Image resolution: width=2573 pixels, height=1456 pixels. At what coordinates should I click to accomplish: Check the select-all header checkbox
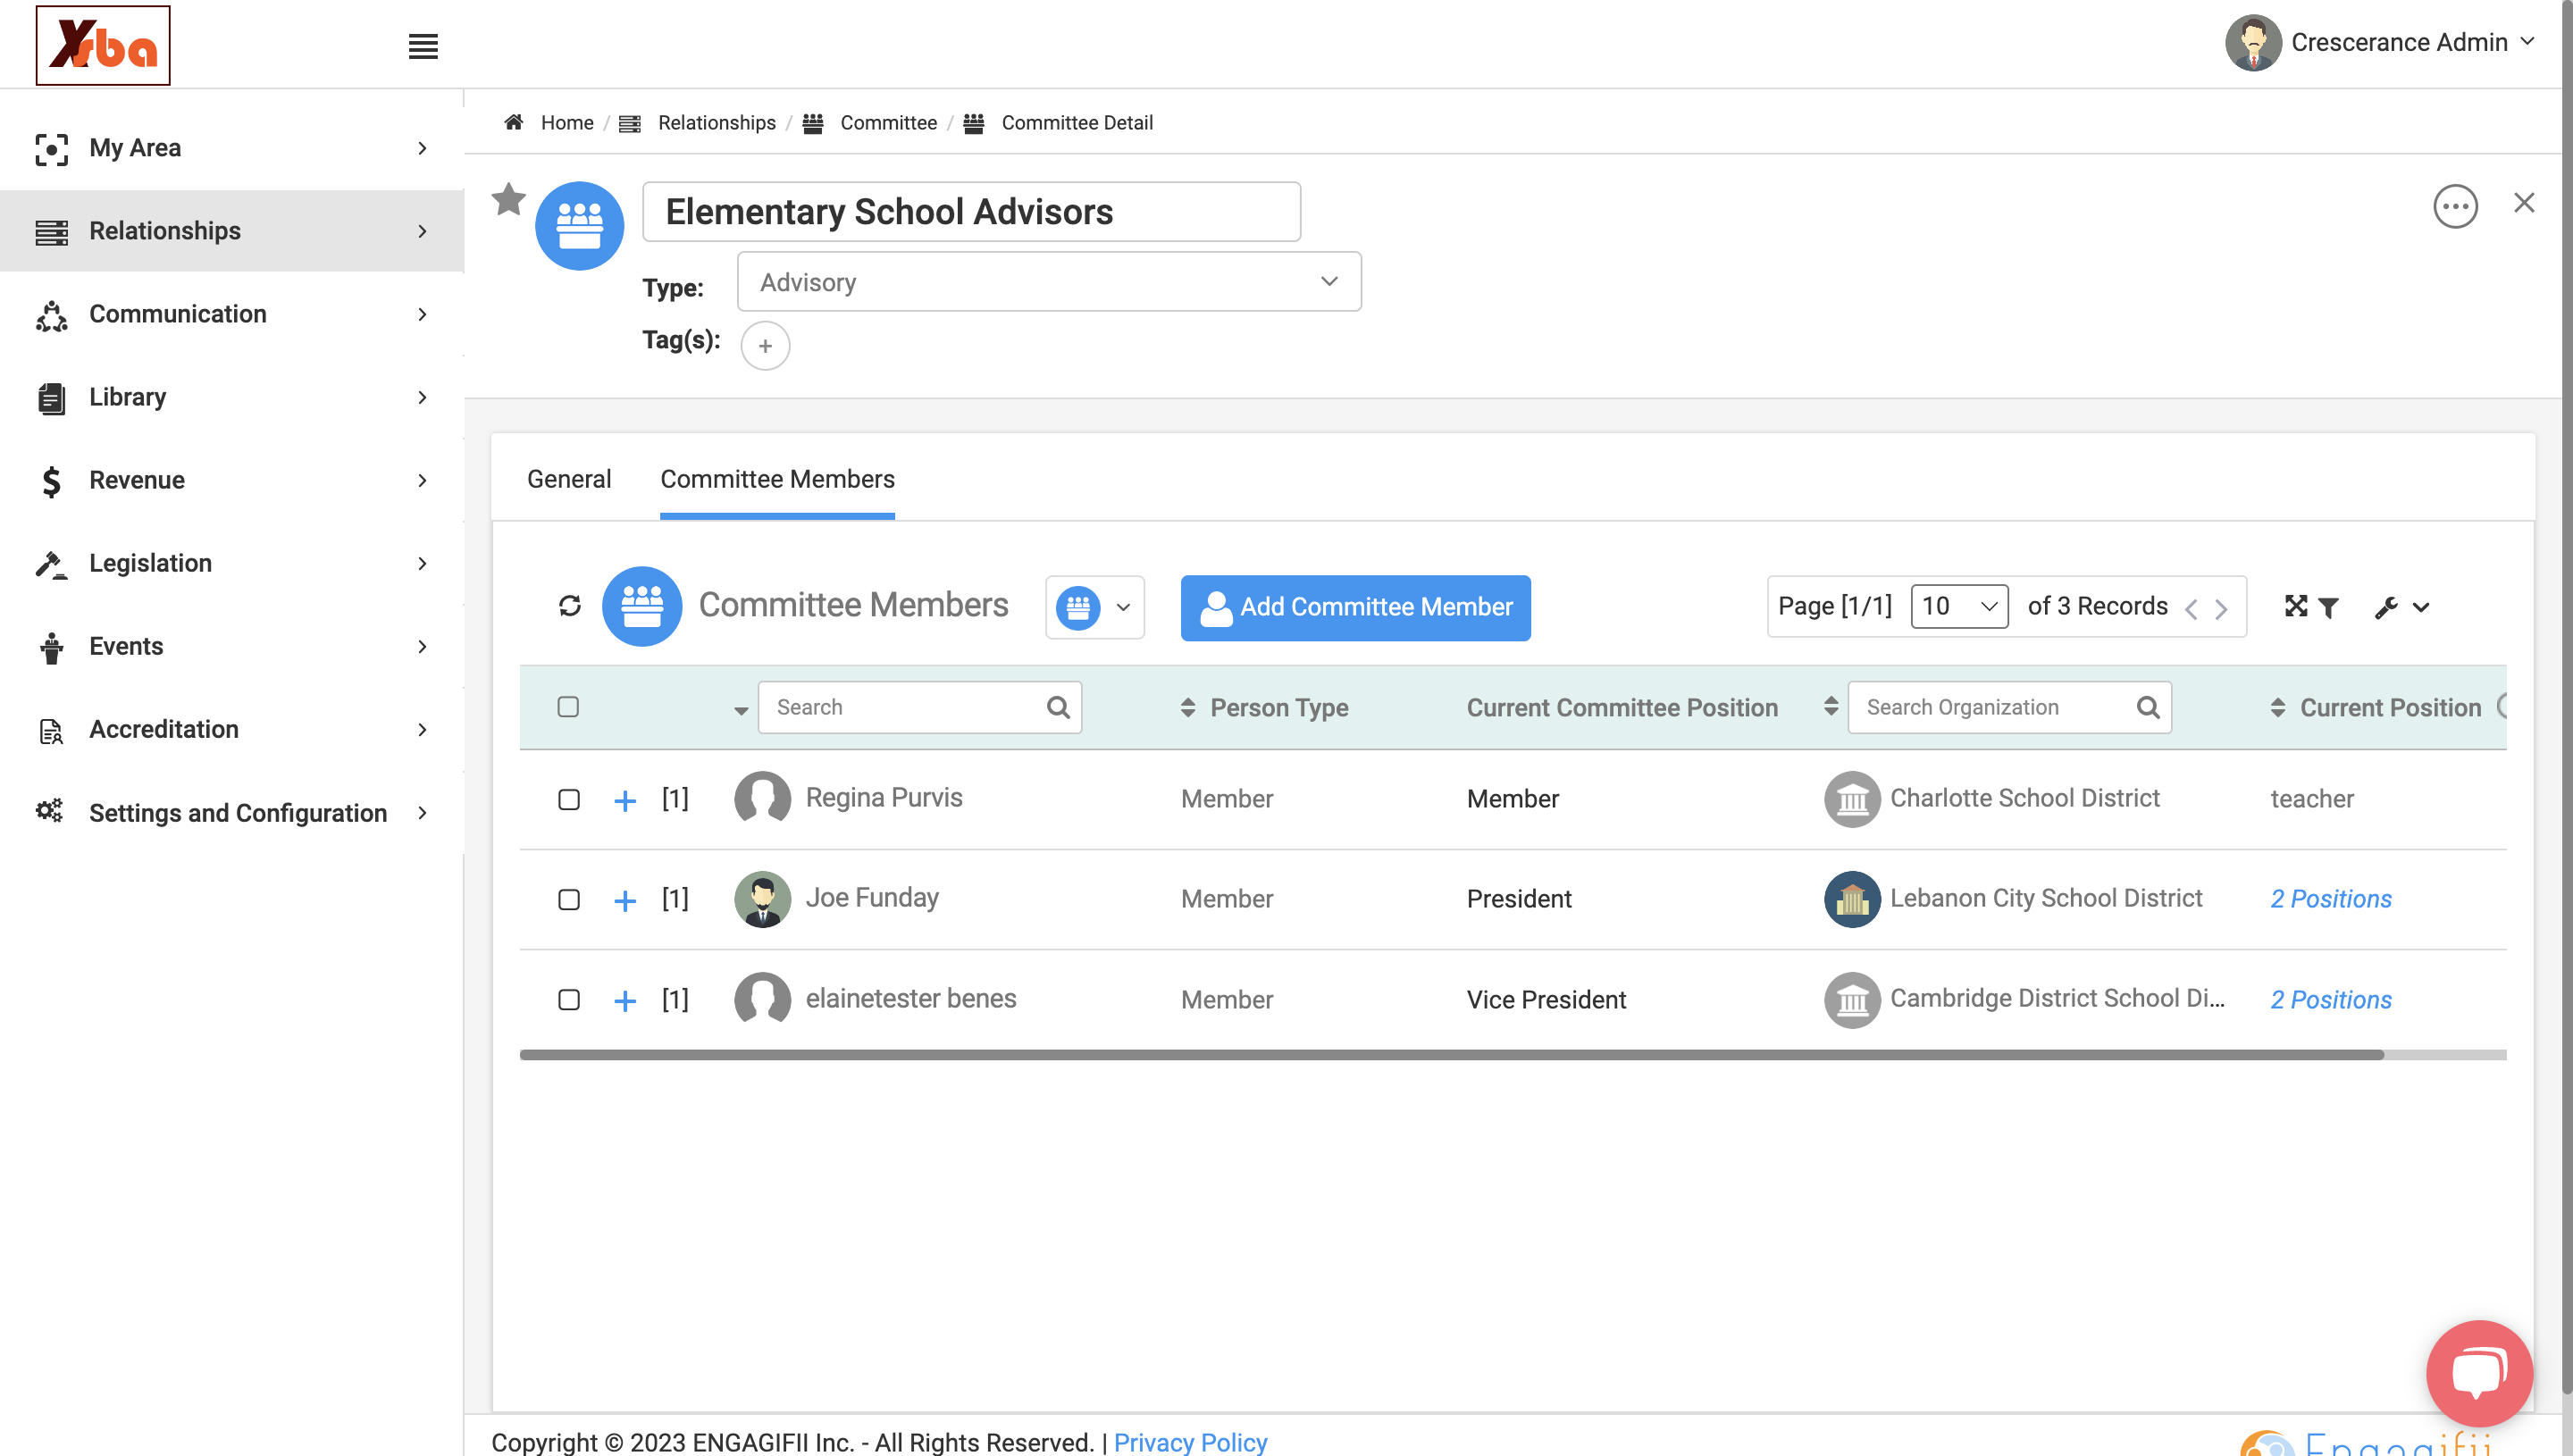(x=568, y=707)
